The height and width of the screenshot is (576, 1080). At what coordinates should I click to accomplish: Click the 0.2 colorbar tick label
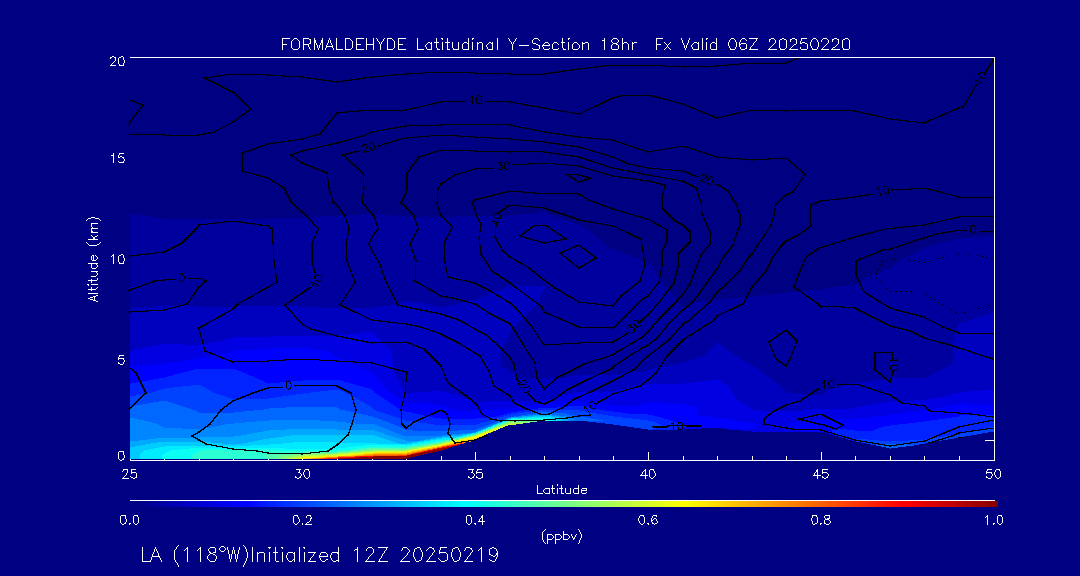302,520
